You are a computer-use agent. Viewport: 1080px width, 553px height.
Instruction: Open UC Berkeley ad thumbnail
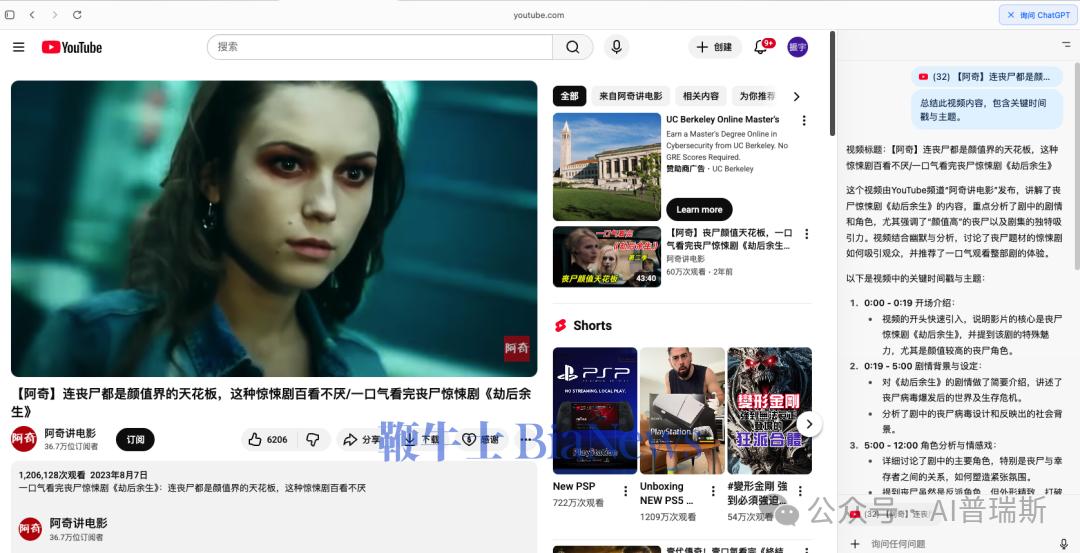607,167
